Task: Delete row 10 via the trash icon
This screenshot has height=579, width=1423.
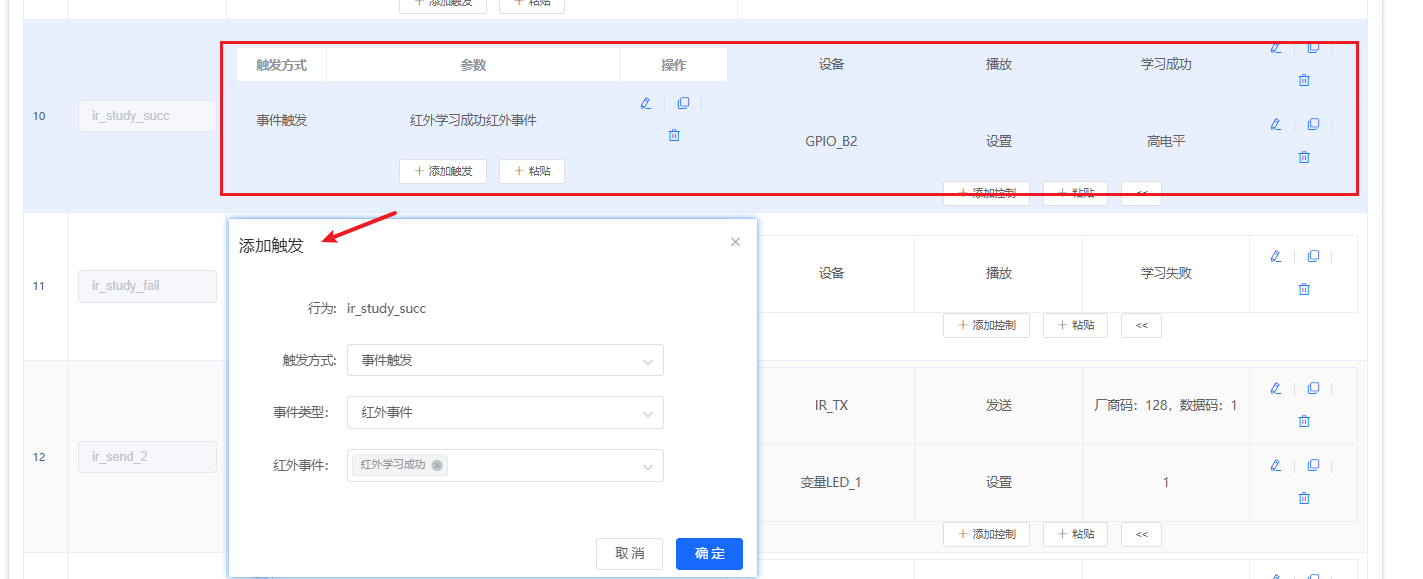Action: [x=1304, y=80]
